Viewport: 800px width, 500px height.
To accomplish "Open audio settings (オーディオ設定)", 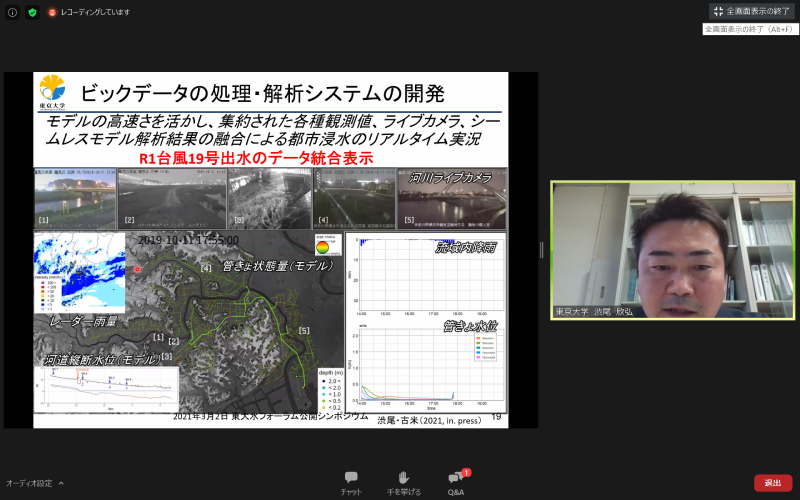I will 29,483.
